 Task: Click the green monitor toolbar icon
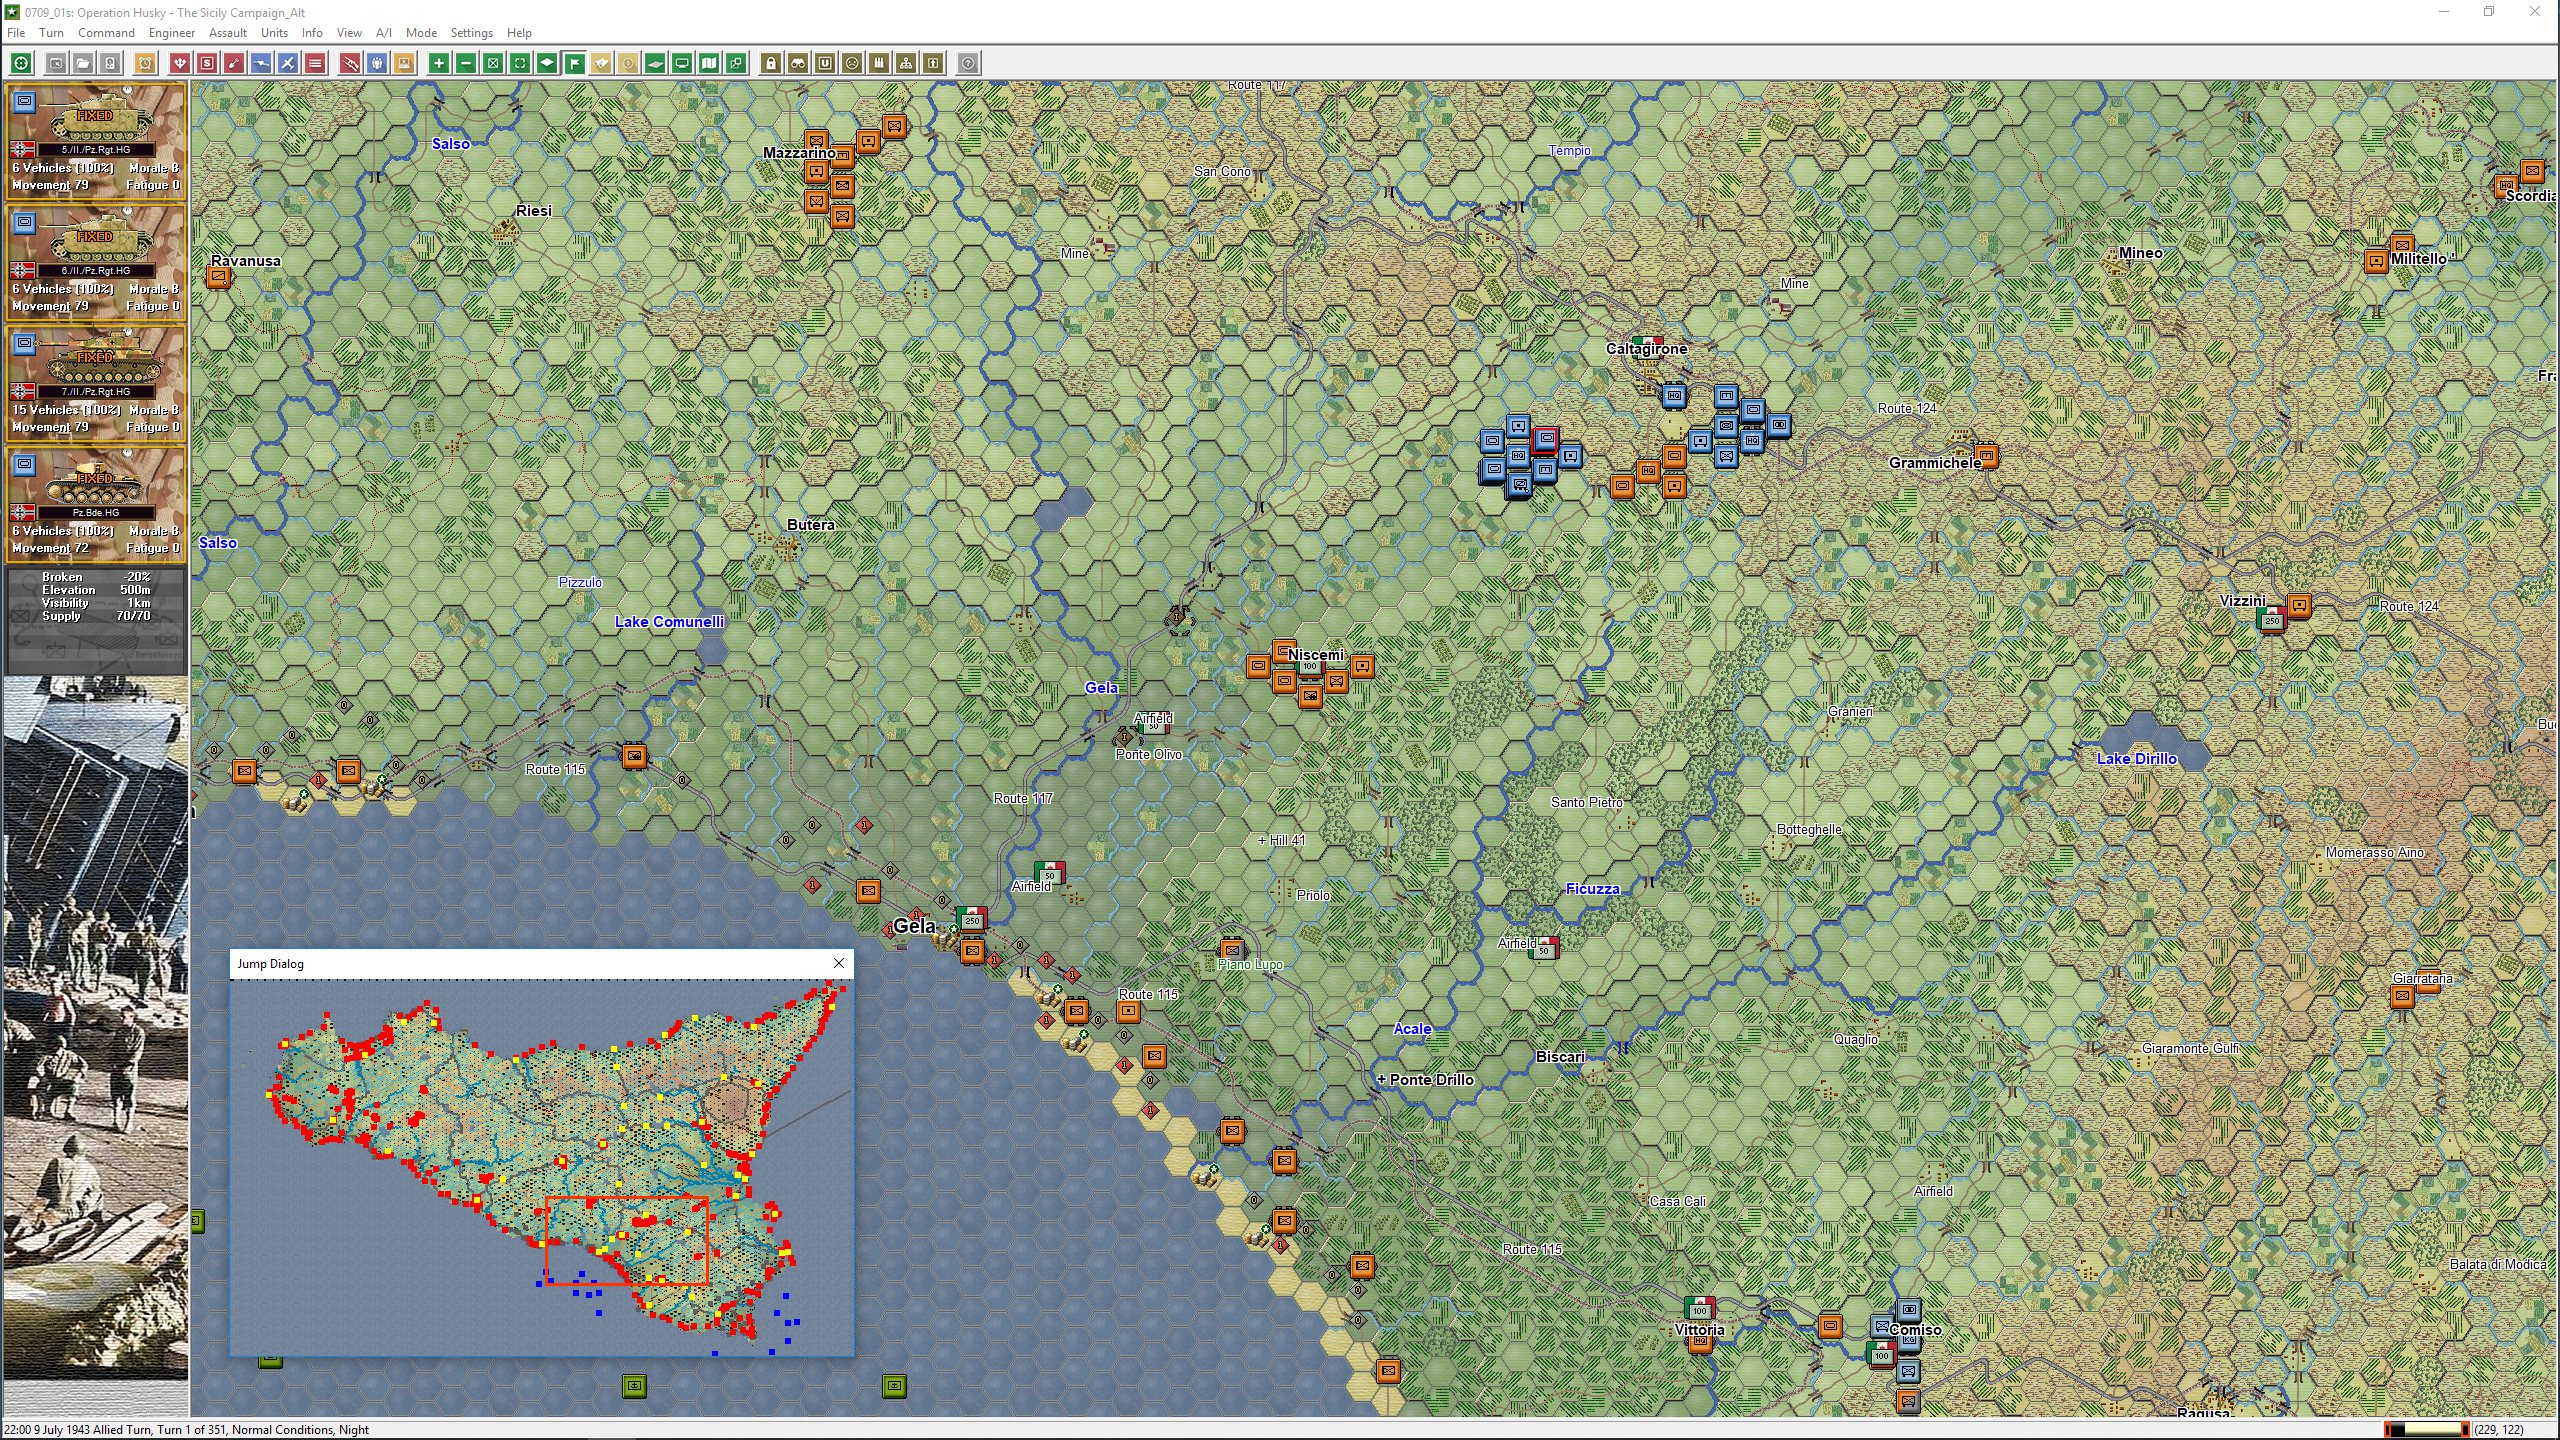point(682,64)
